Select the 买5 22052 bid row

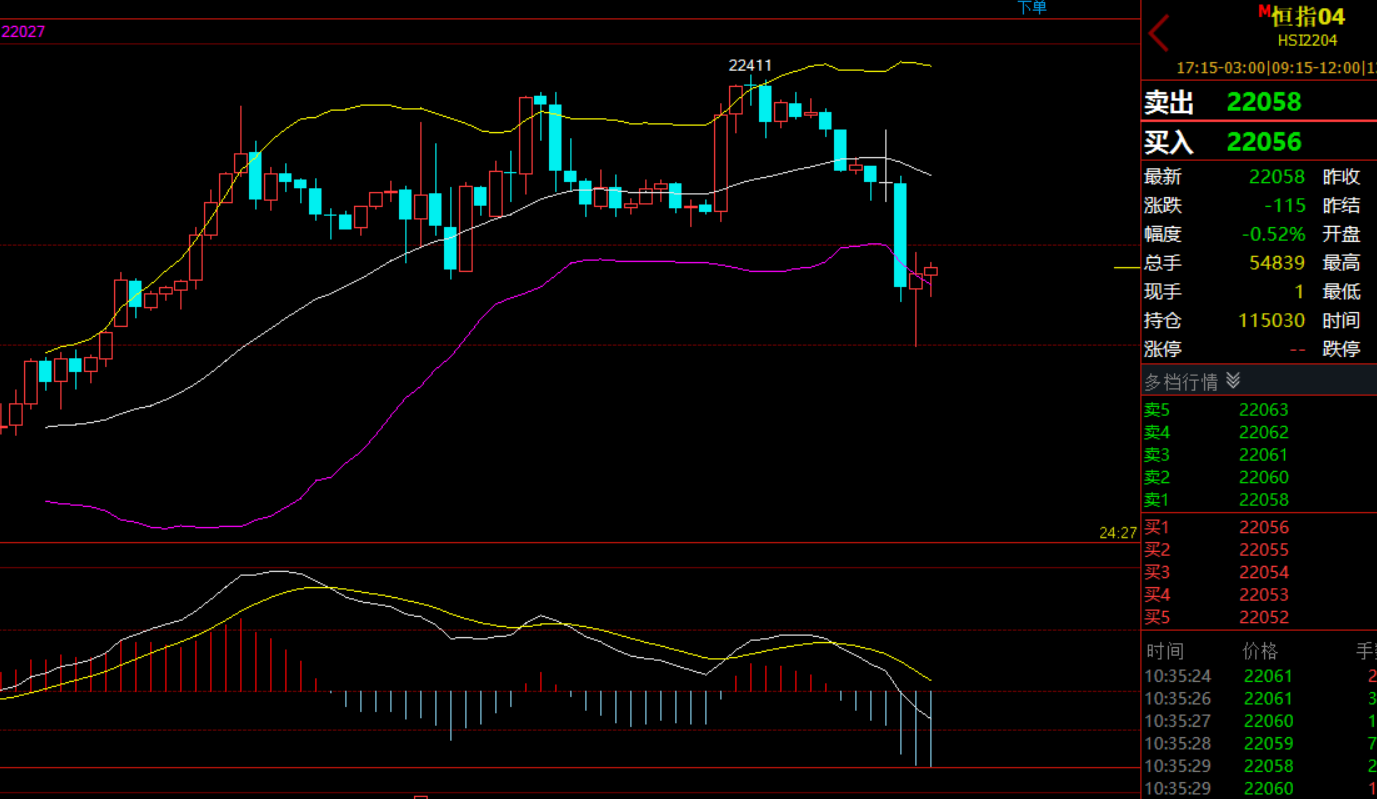tap(1259, 618)
